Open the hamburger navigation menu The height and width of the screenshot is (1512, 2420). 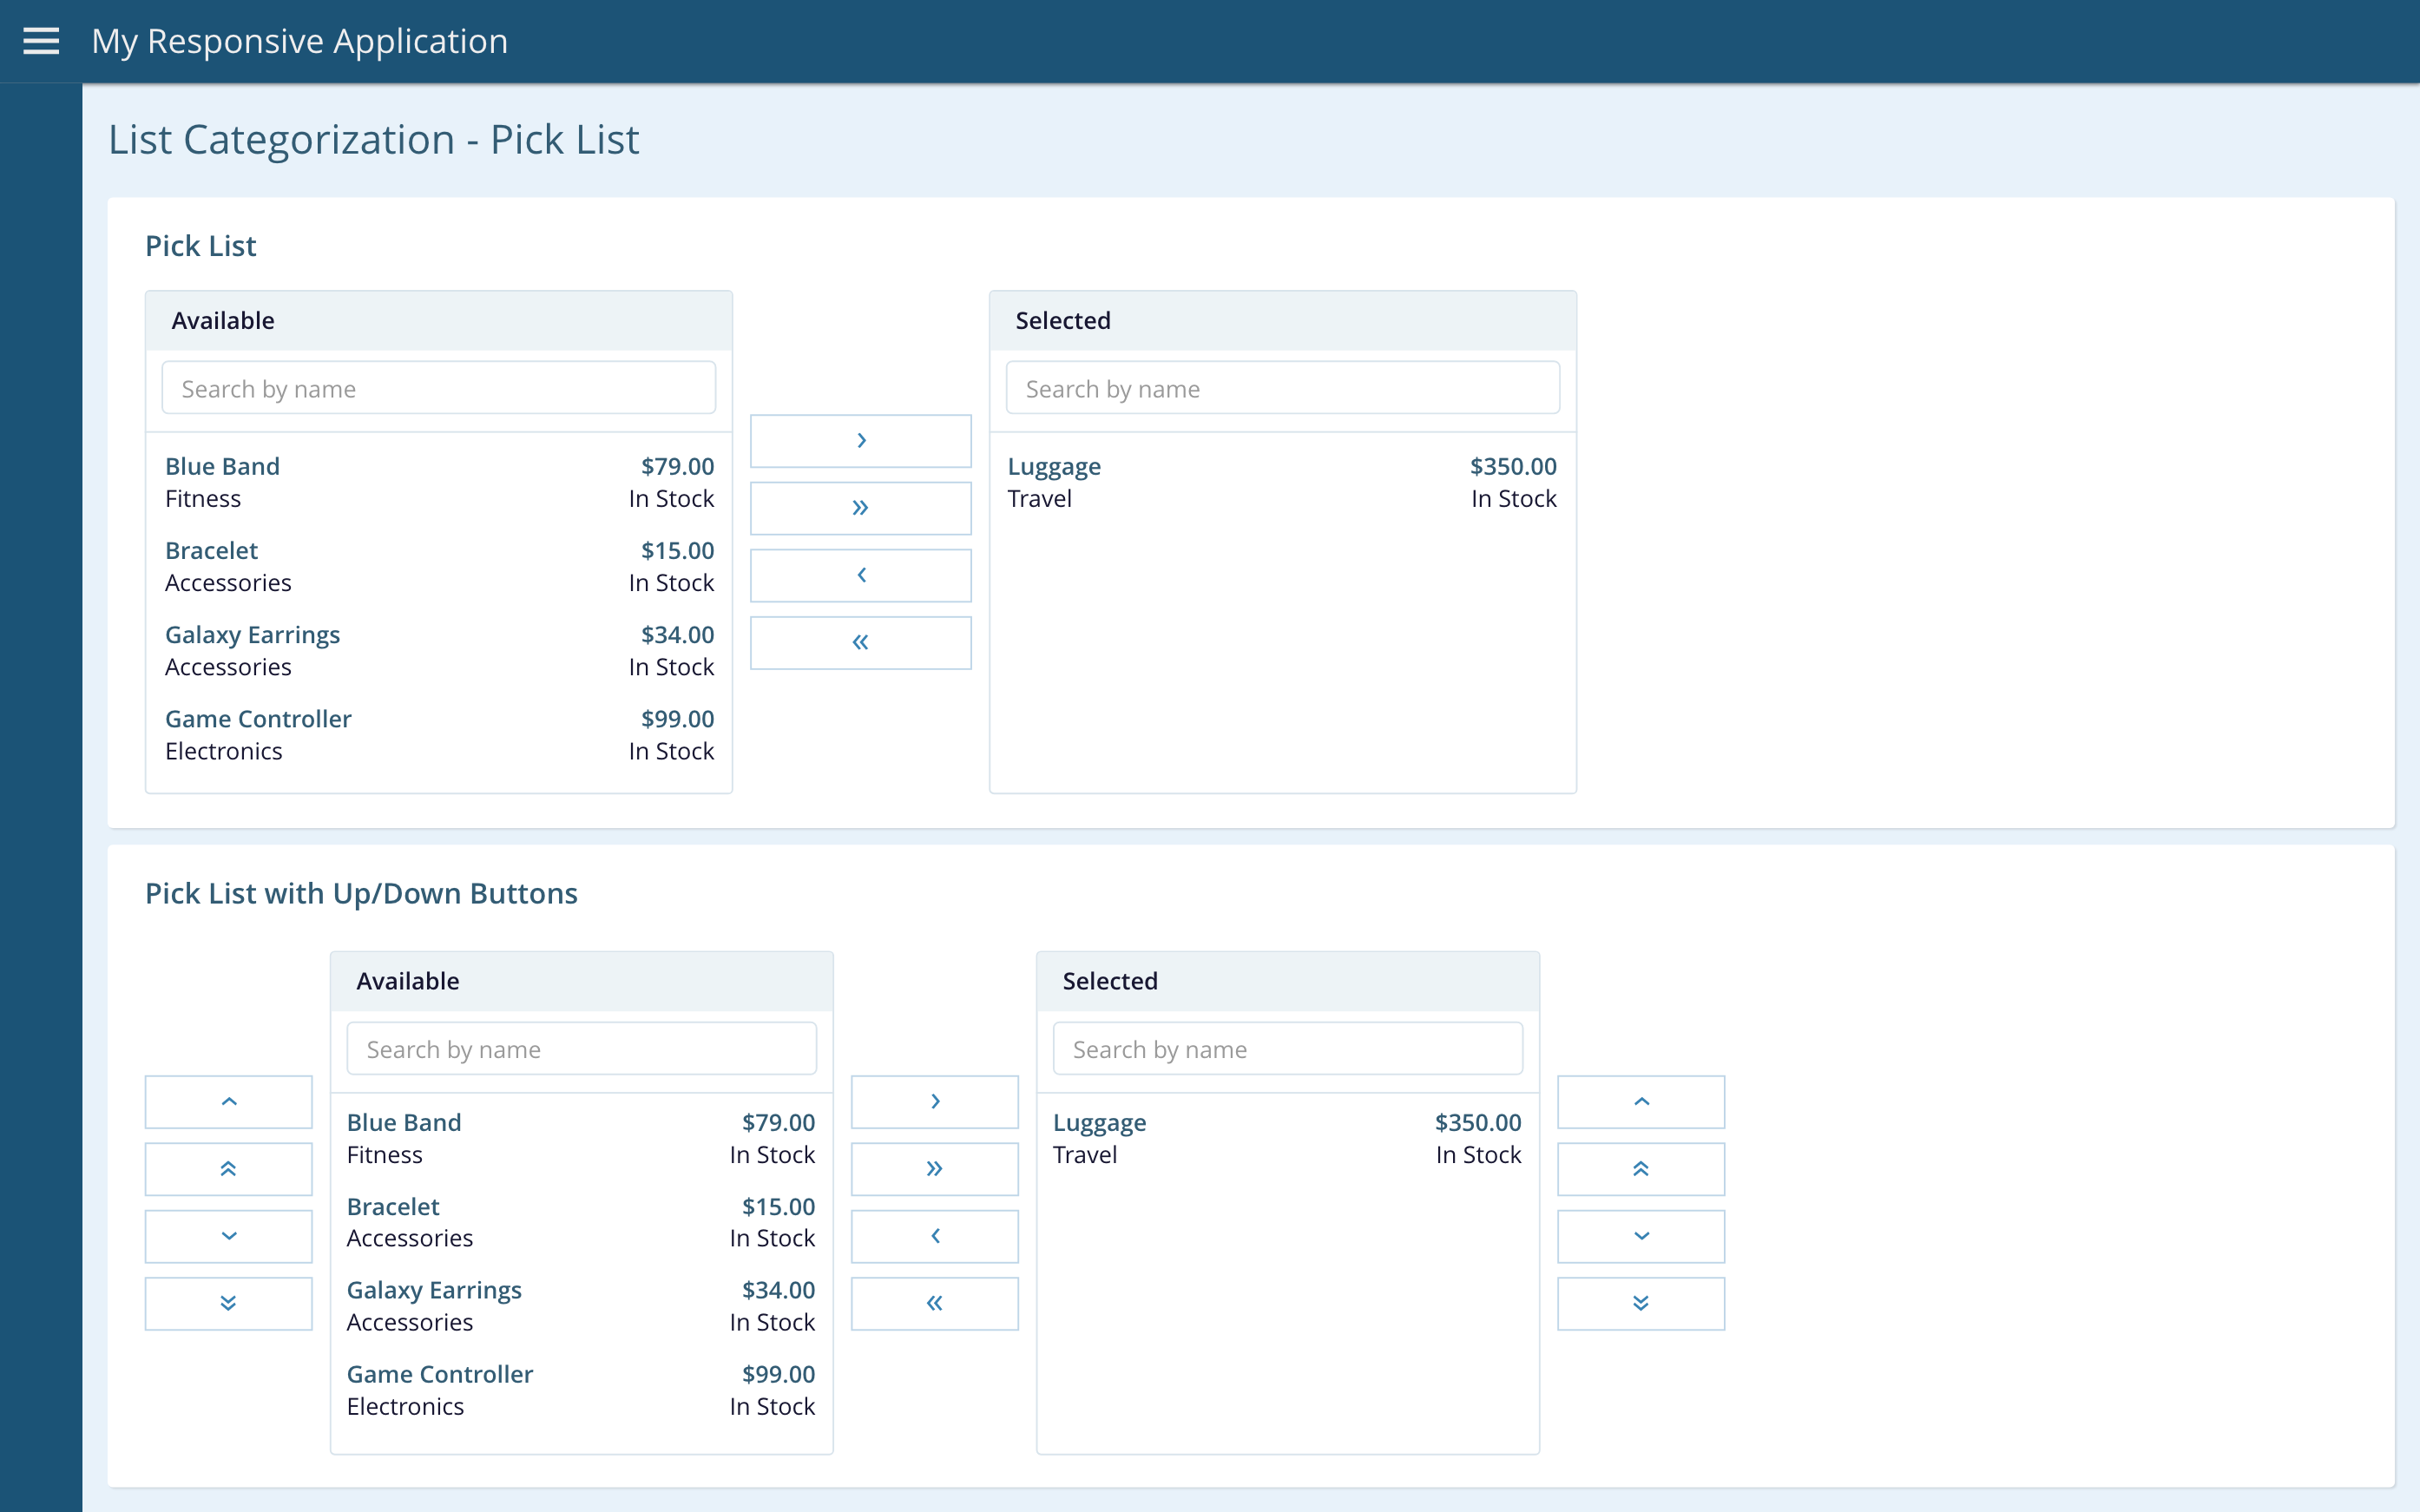point(41,41)
